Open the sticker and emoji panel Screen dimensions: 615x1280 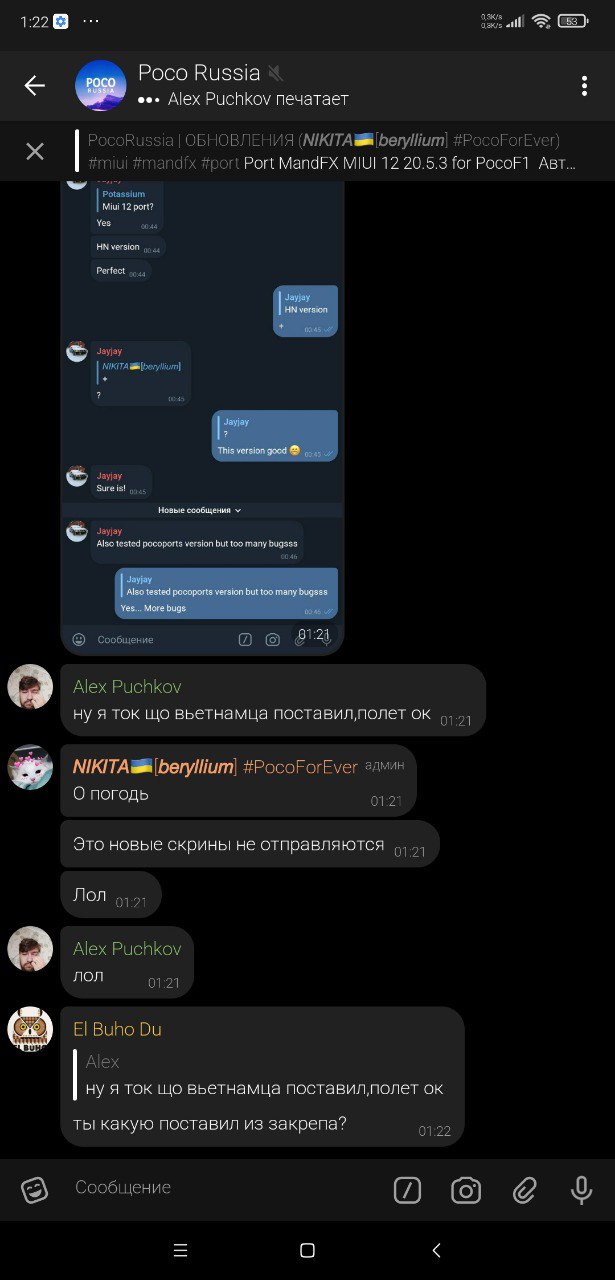coord(35,1189)
